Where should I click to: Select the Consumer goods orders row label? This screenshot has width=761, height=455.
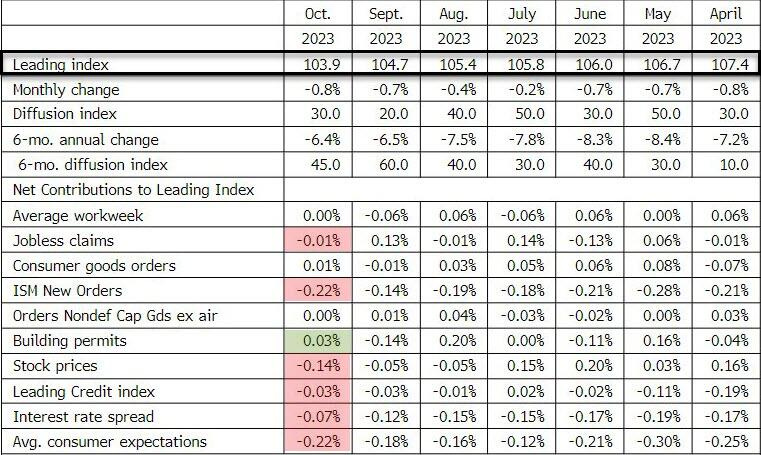[x=94, y=265]
